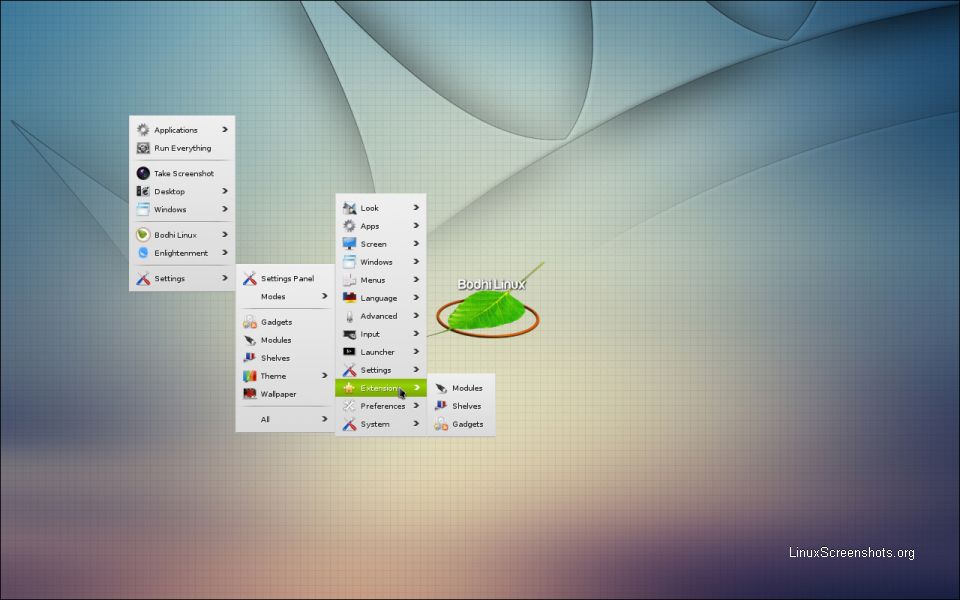Image resolution: width=960 pixels, height=600 pixels.
Task: Select the System menu item
Action: (x=375, y=424)
